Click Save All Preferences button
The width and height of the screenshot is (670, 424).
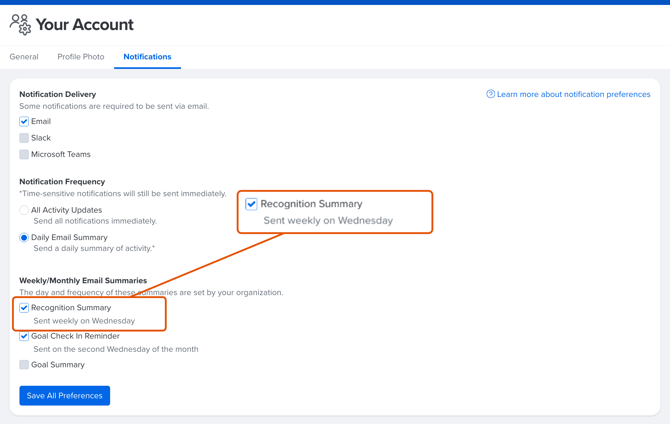65,396
